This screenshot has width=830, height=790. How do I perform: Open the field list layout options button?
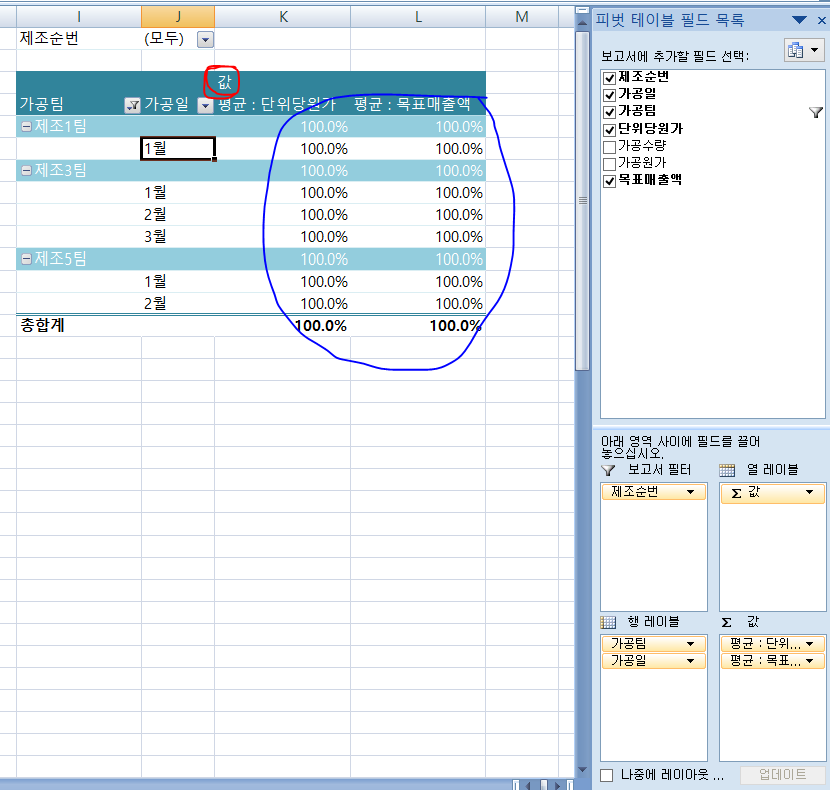(804, 51)
